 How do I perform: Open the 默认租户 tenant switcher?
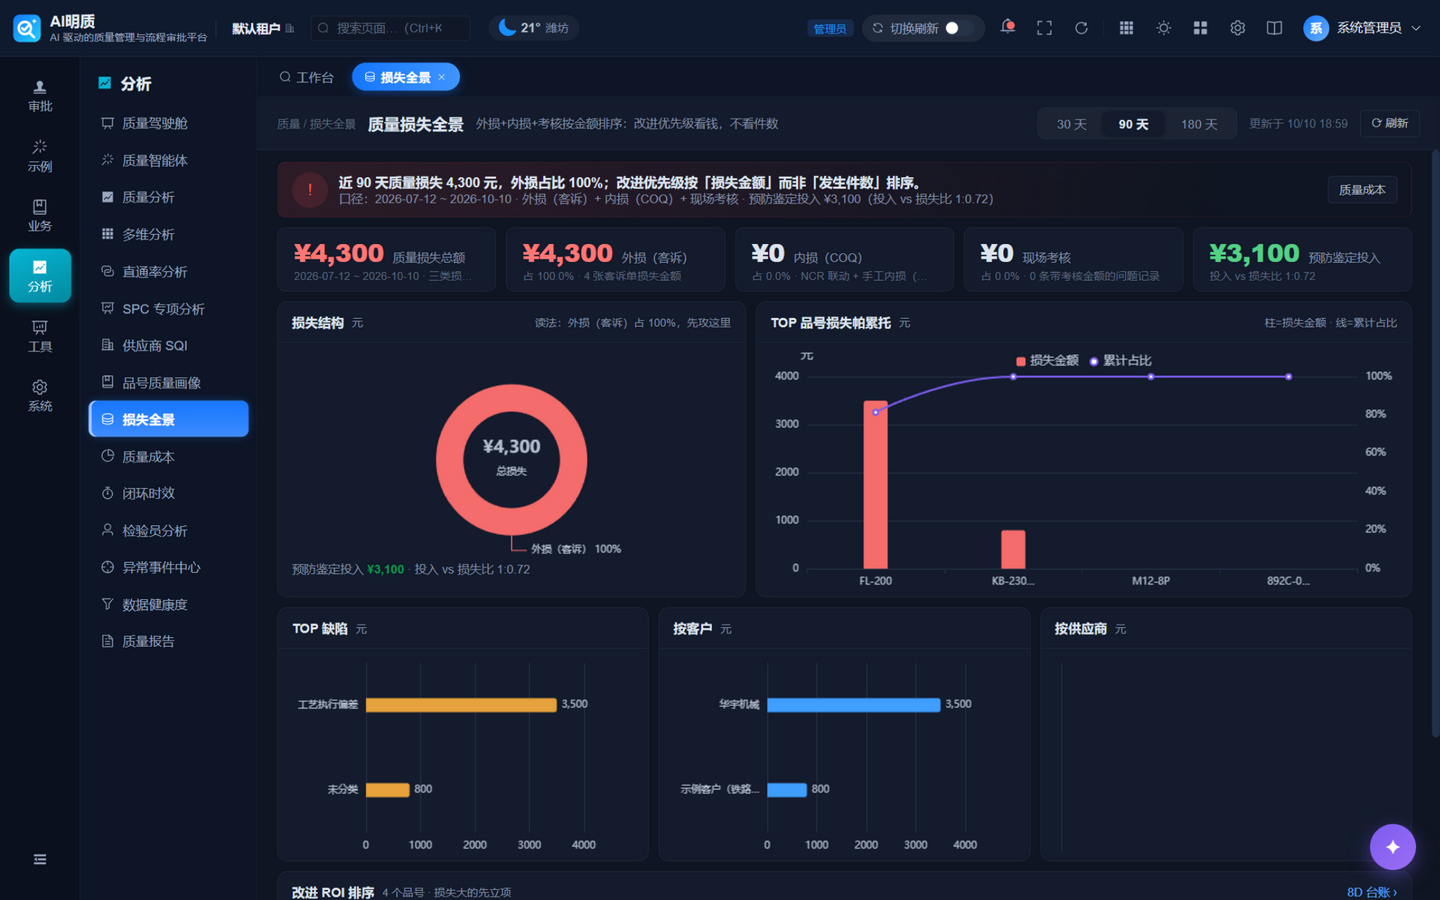pyautogui.click(x=263, y=28)
